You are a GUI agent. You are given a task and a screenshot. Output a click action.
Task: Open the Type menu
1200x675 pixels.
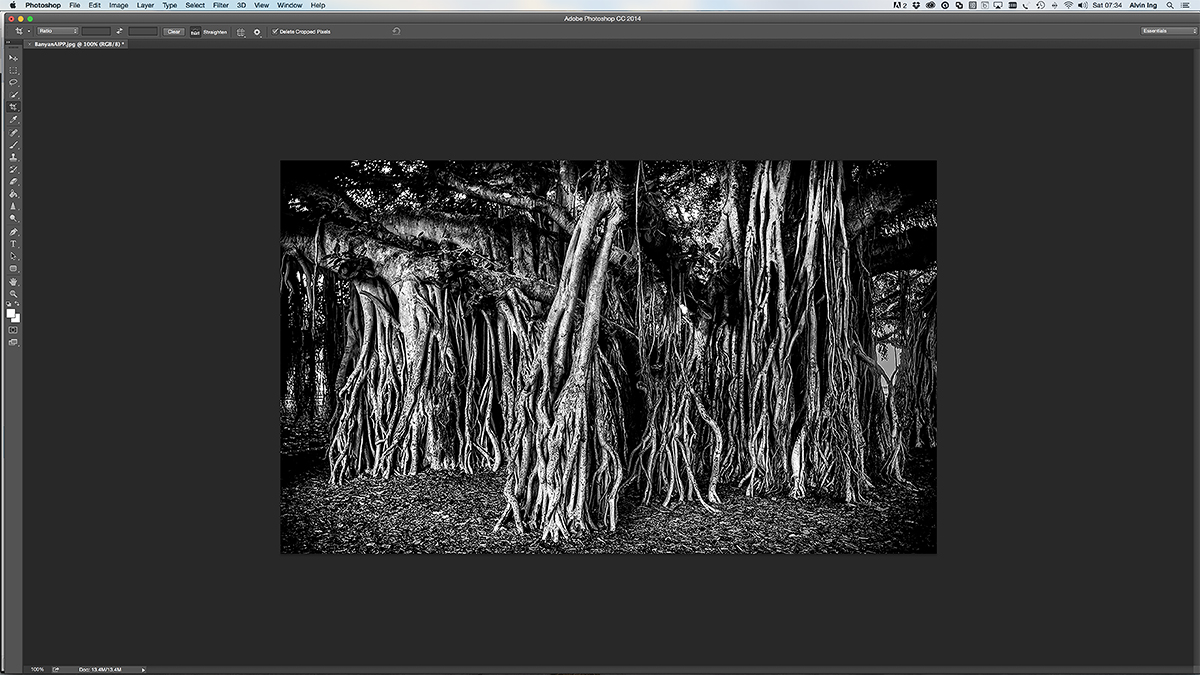tap(170, 5)
